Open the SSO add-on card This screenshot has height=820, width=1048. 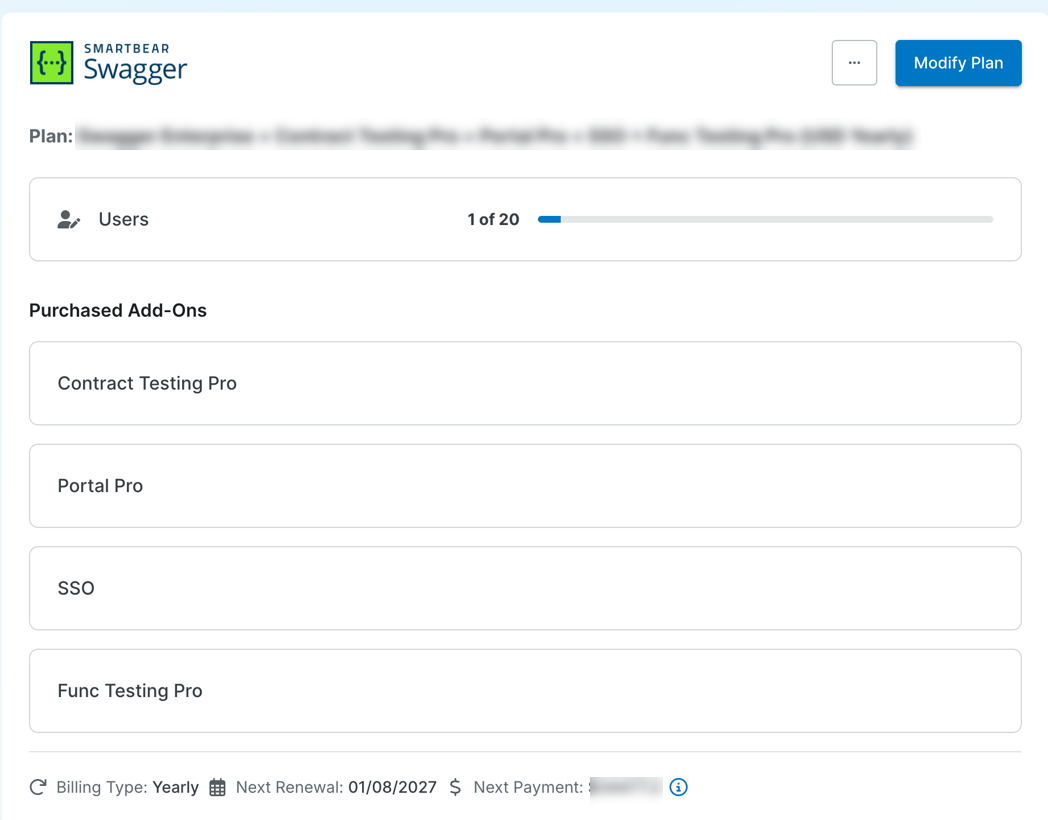point(525,588)
